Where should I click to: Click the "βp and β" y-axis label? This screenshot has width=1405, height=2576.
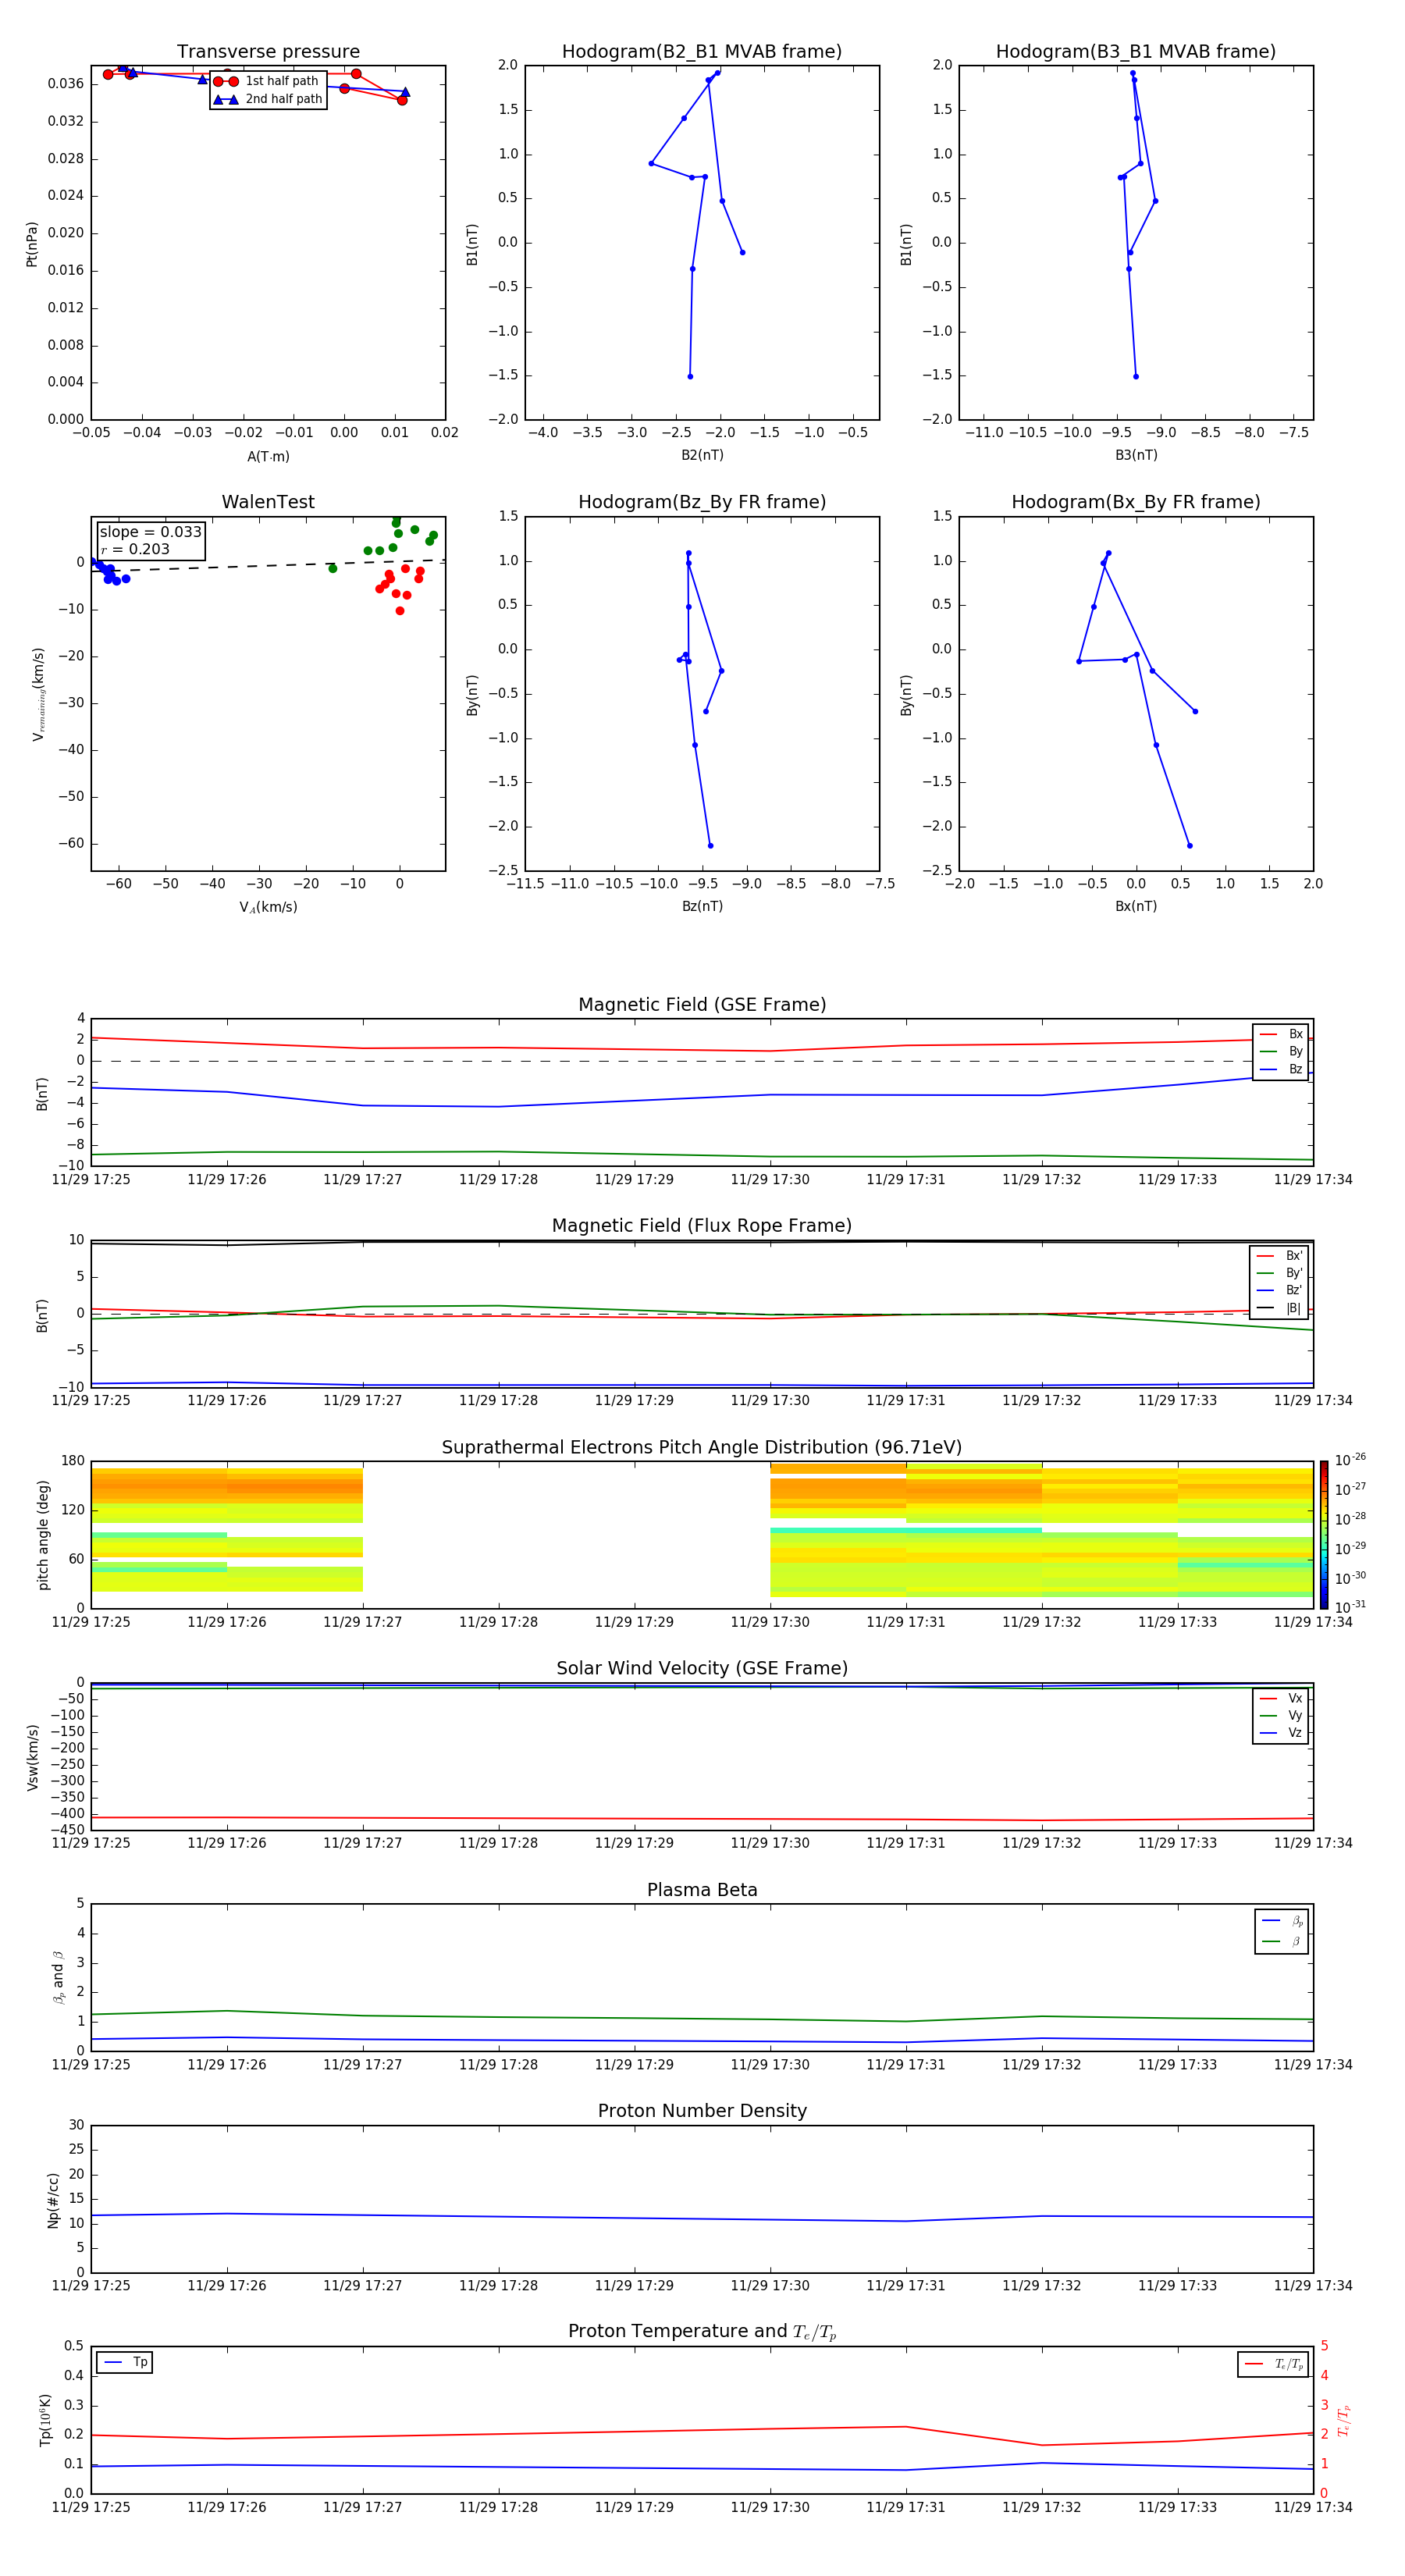click(x=59, y=1977)
